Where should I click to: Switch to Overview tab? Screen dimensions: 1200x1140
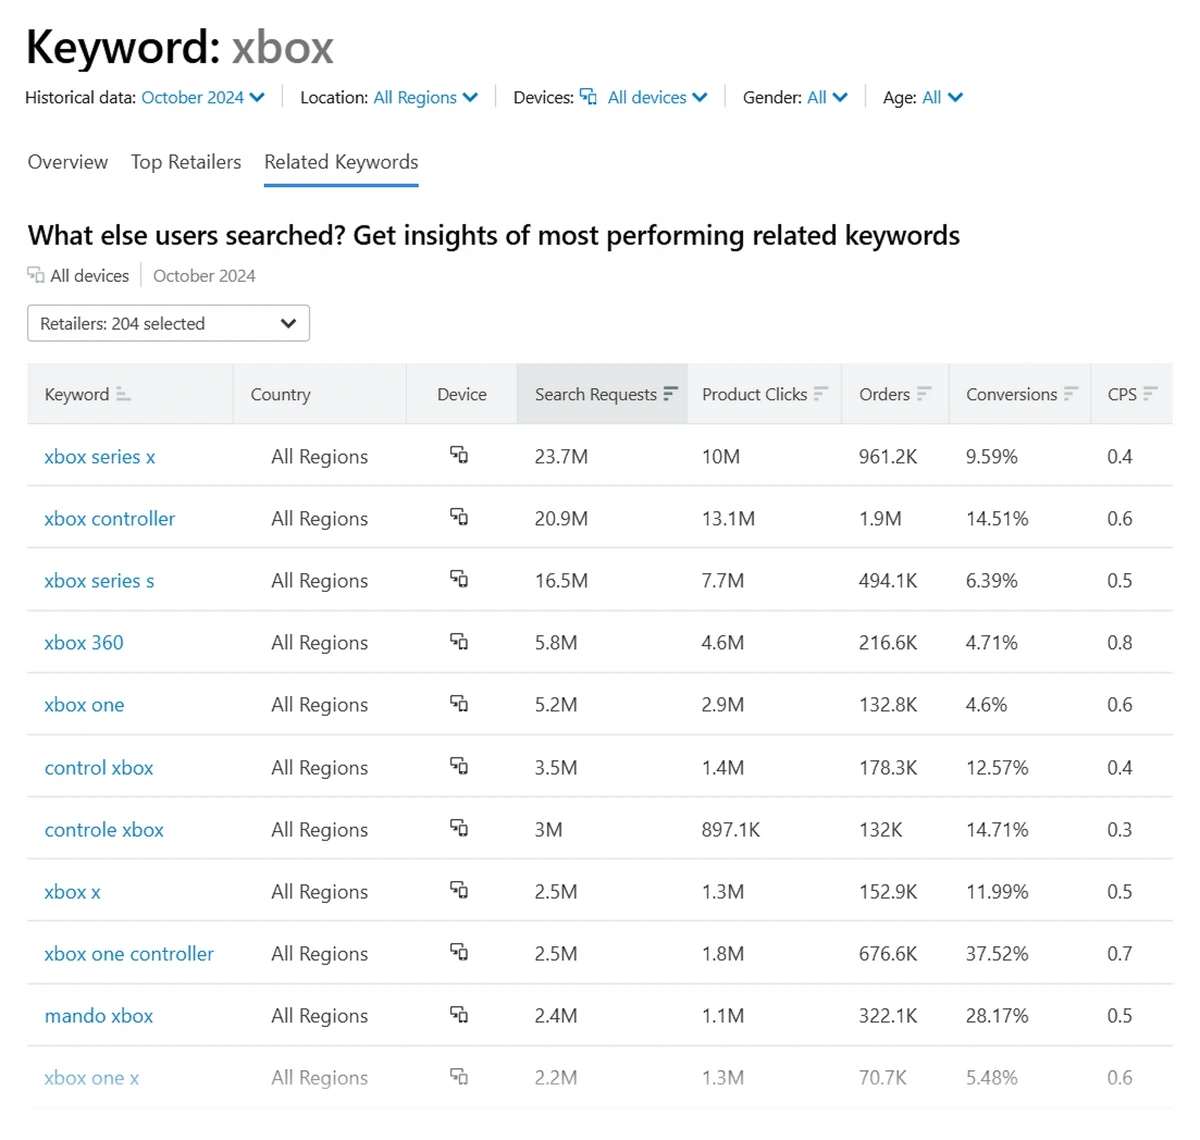coord(68,162)
